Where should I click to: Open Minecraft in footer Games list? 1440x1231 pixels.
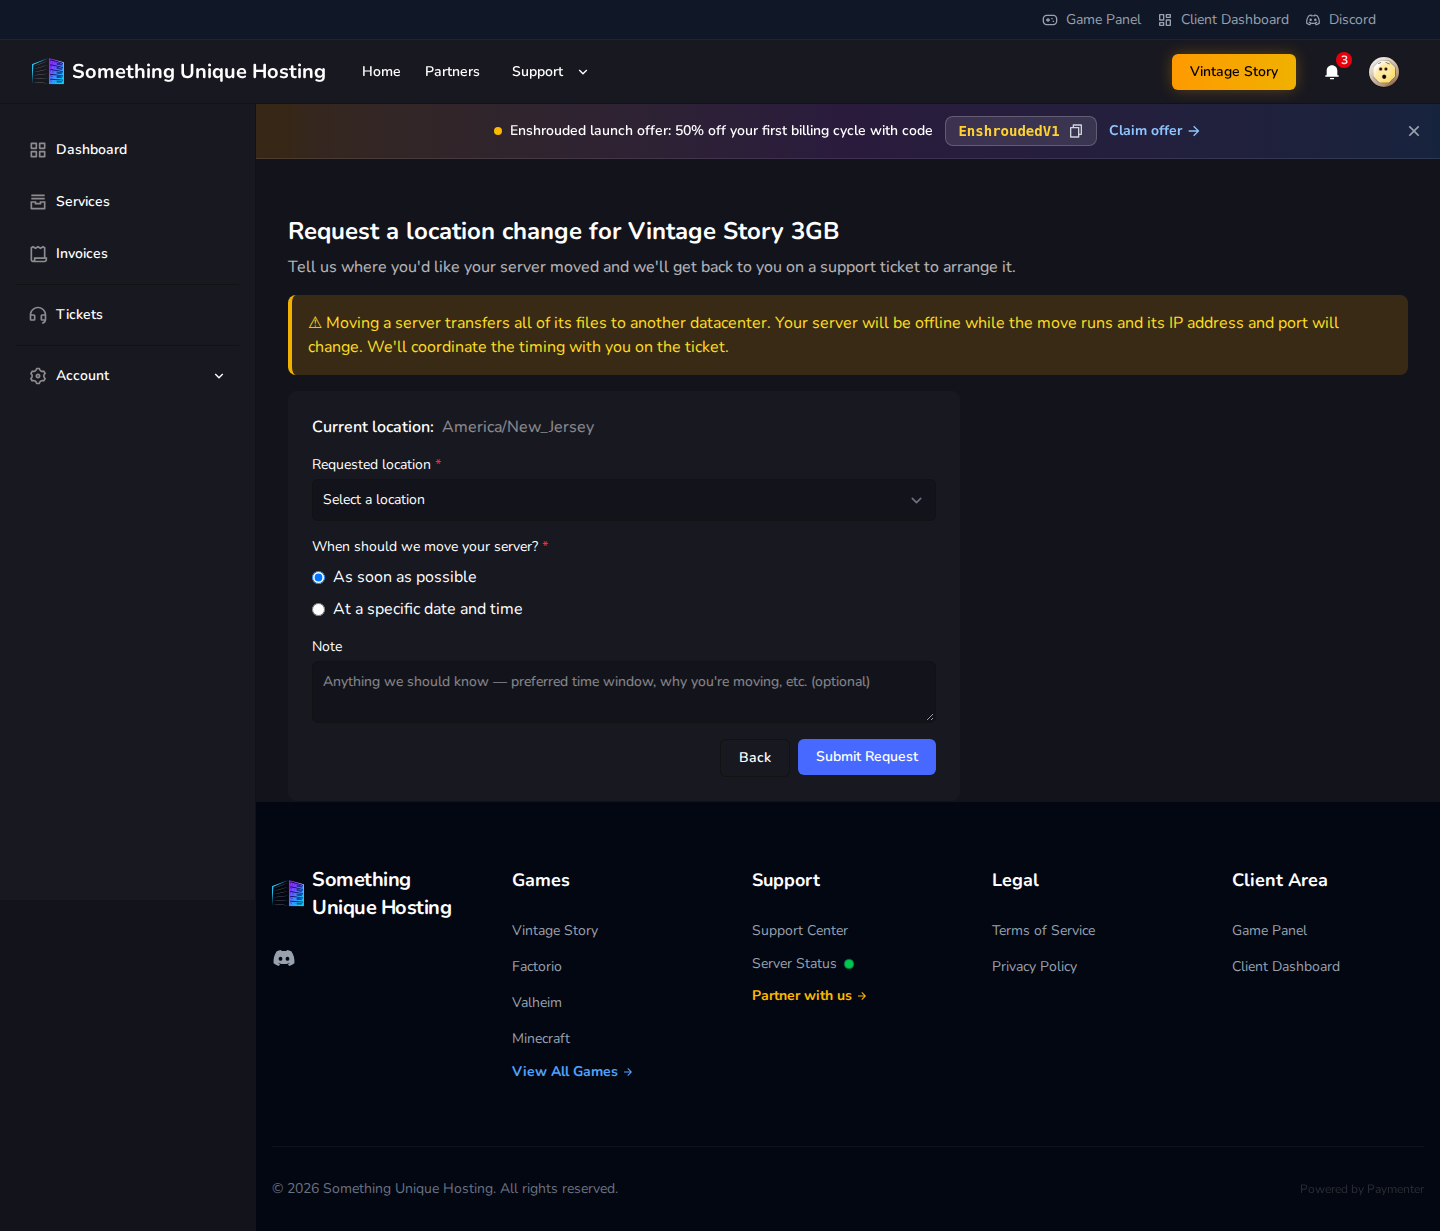click(541, 1039)
